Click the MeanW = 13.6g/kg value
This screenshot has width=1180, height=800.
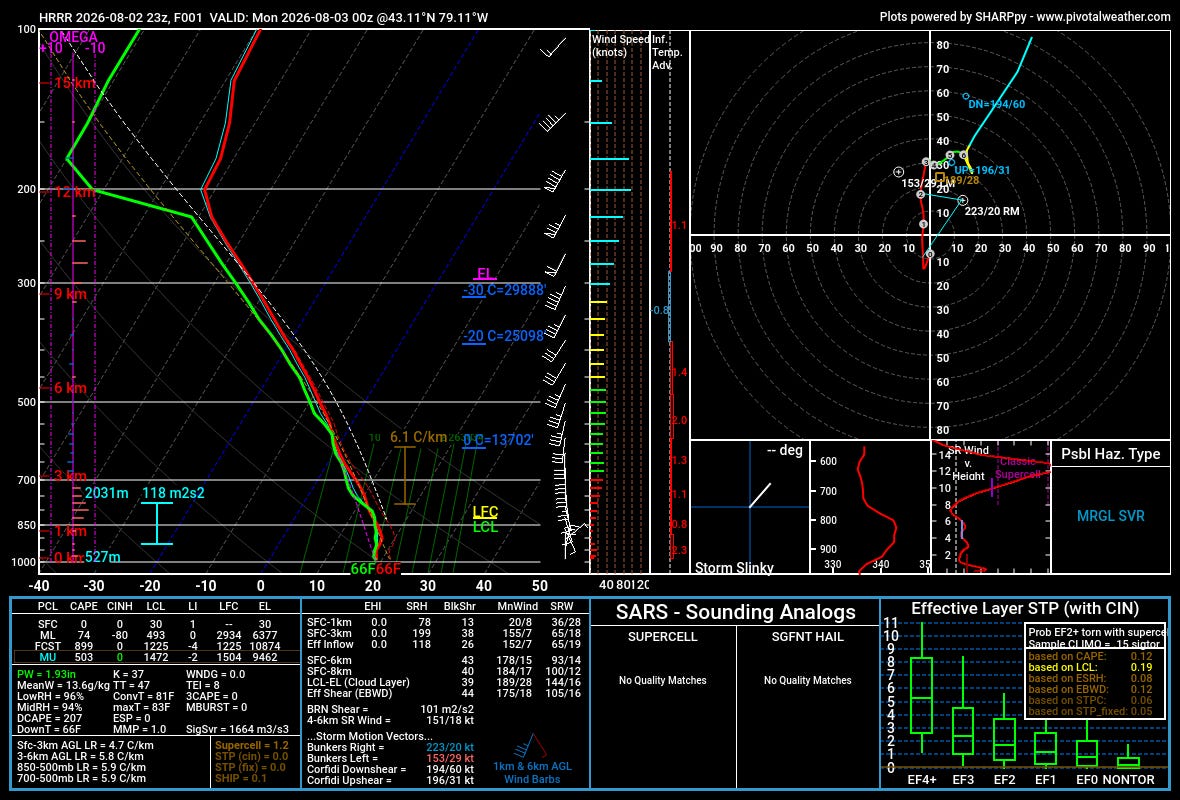[63, 686]
